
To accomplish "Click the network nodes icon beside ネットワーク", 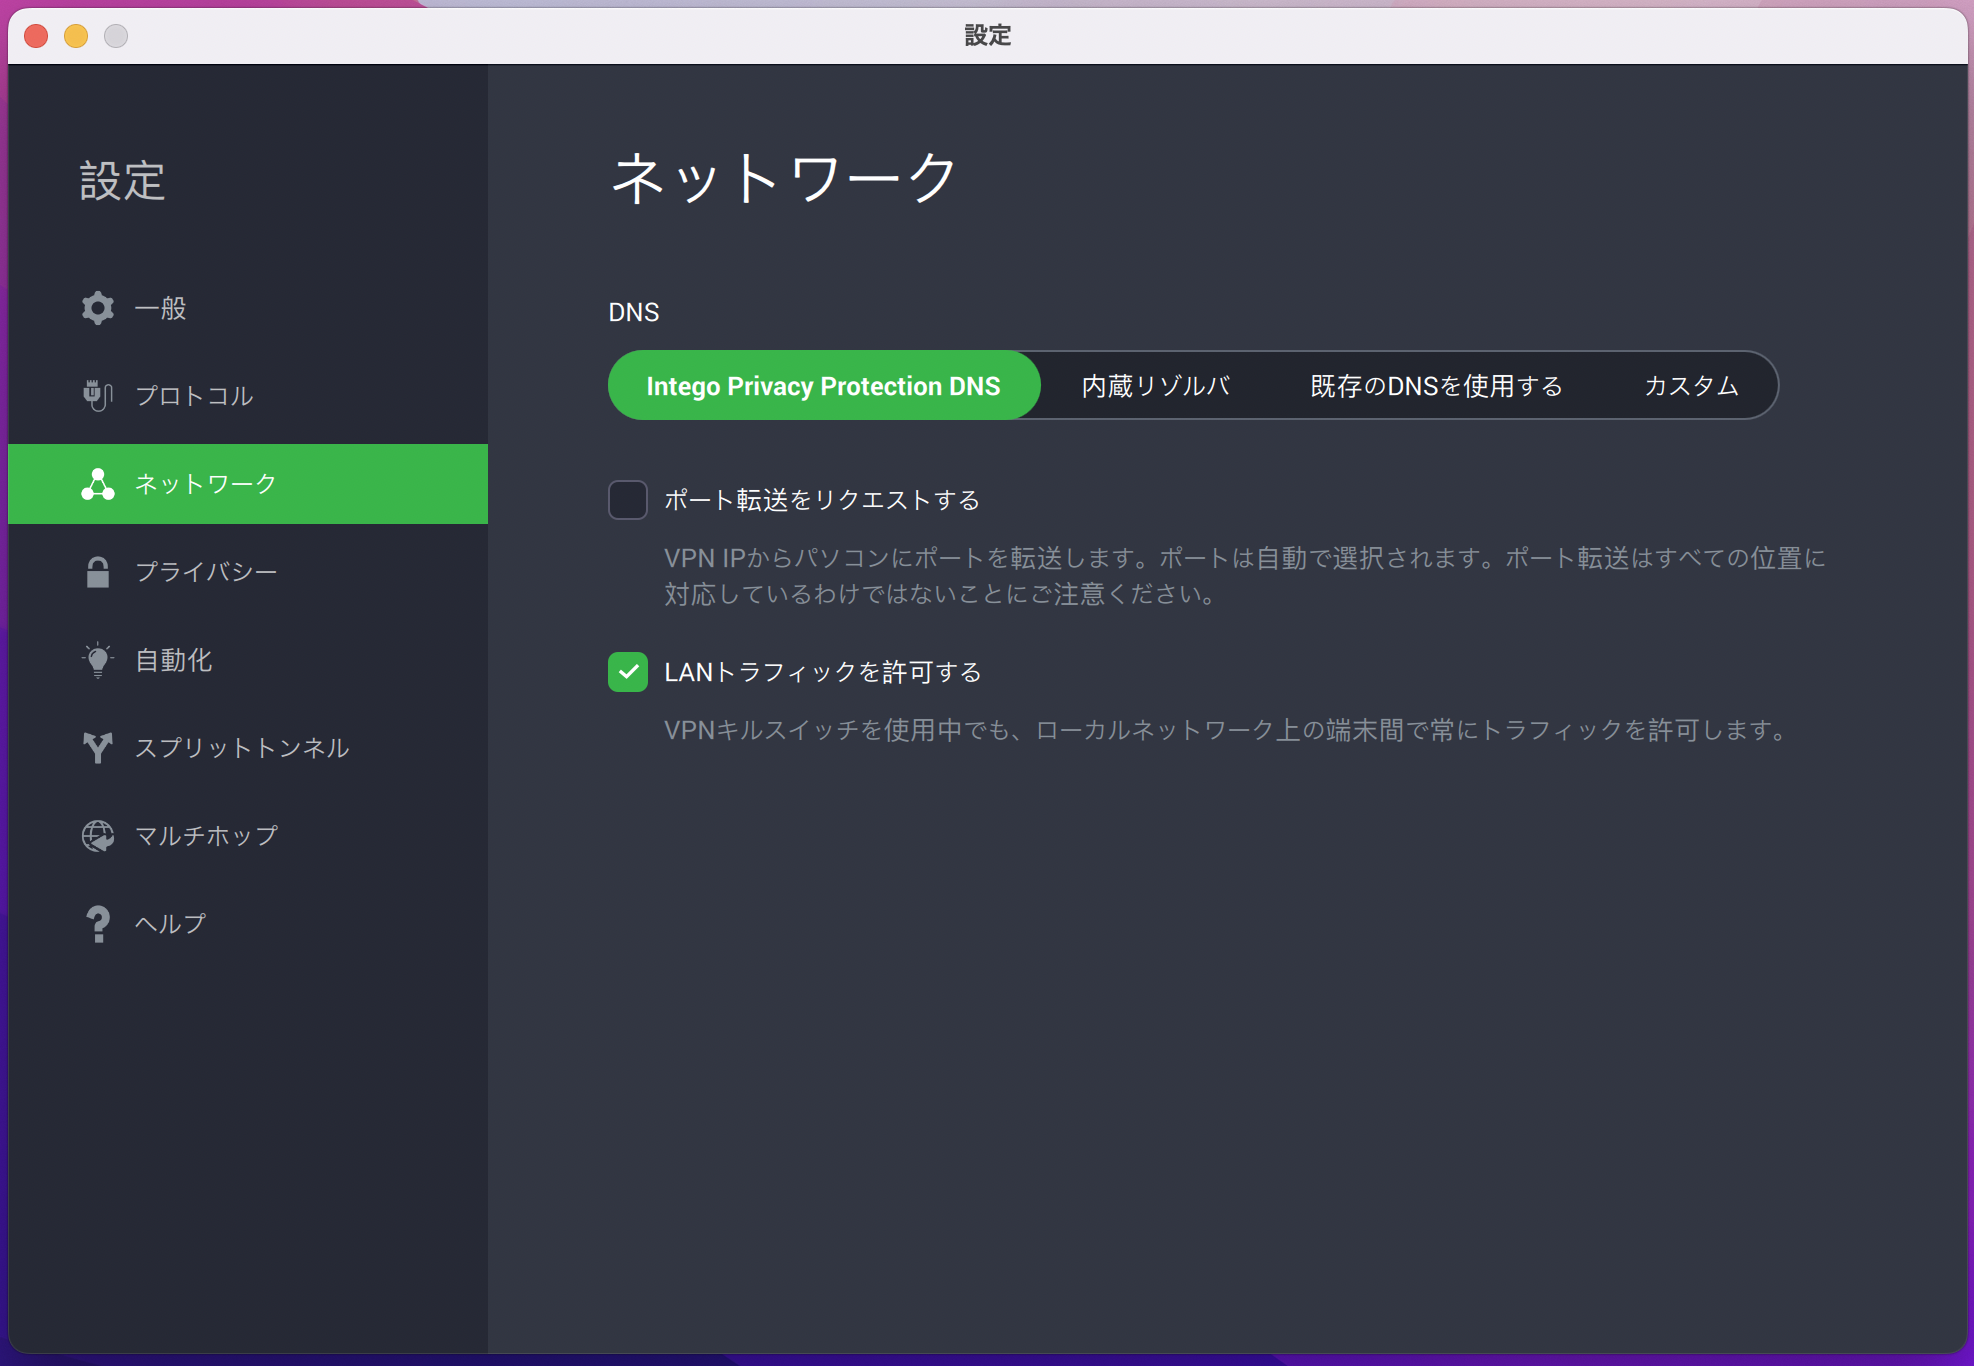I will [98, 484].
